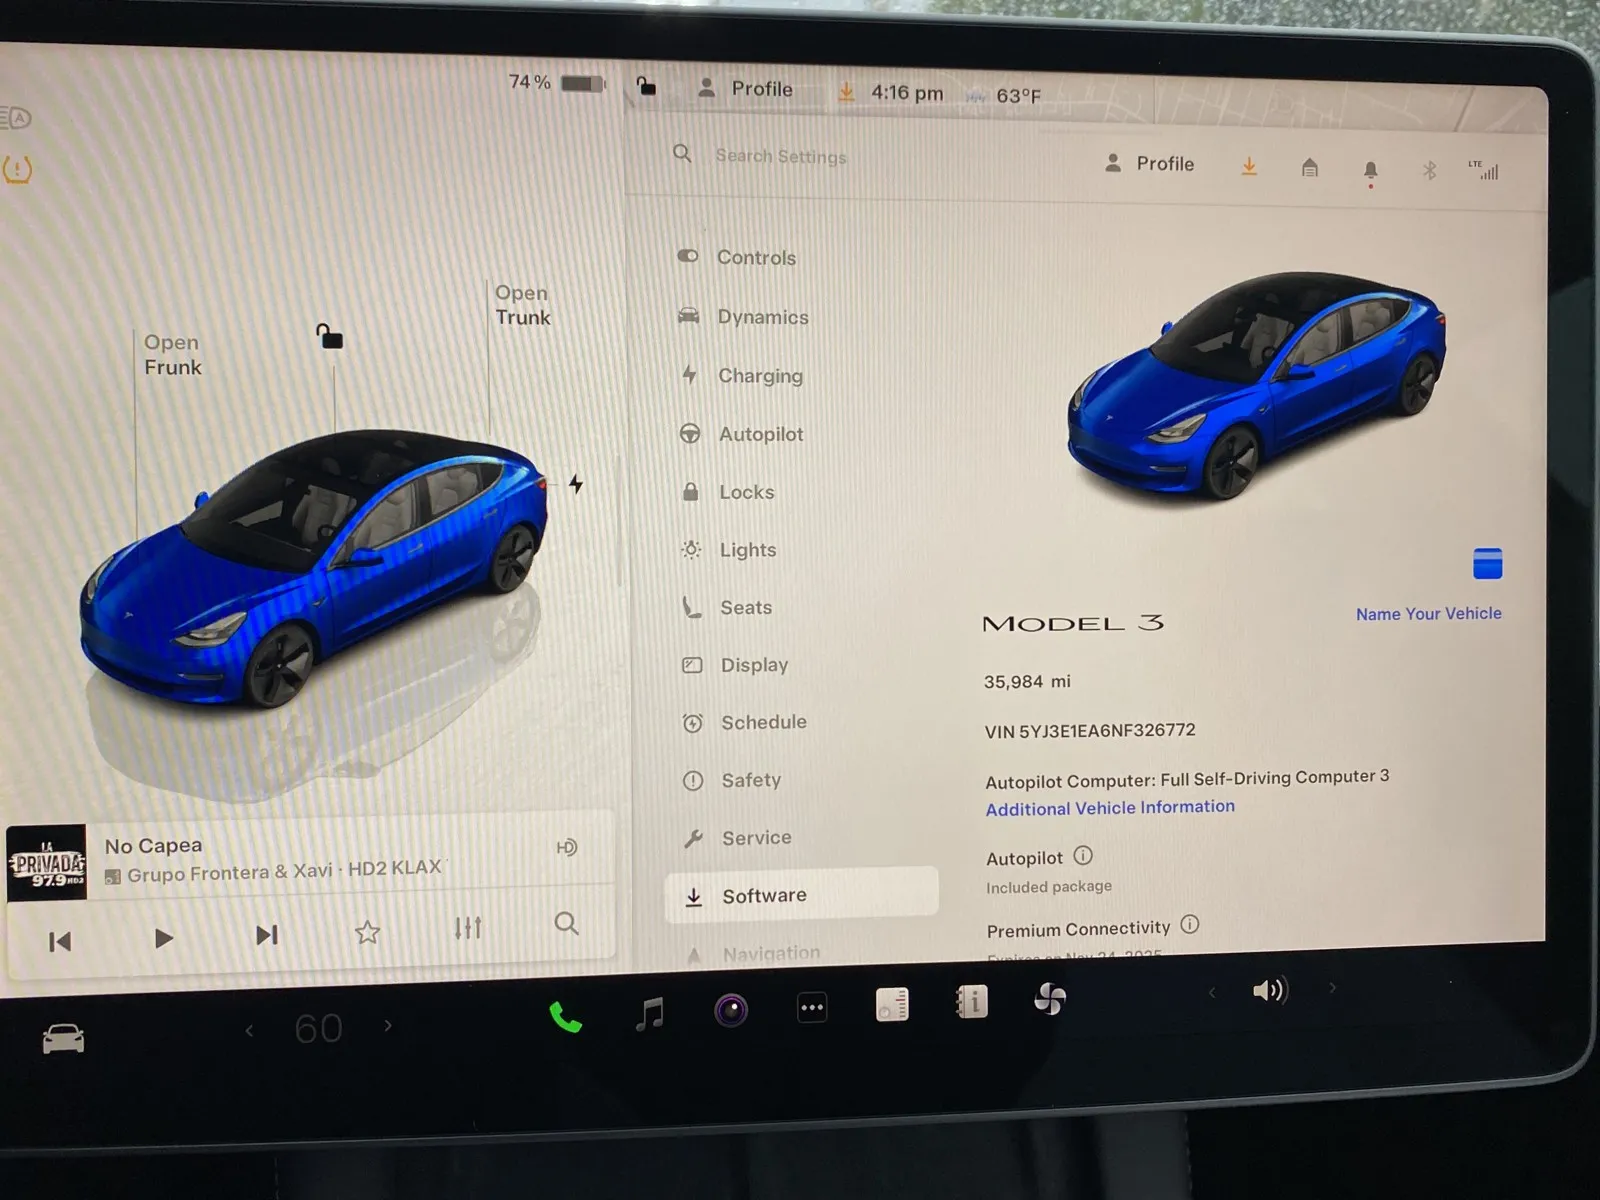This screenshot has width=1600, height=1200.
Task: Favorite the current station with star
Action: [x=367, y=932]
